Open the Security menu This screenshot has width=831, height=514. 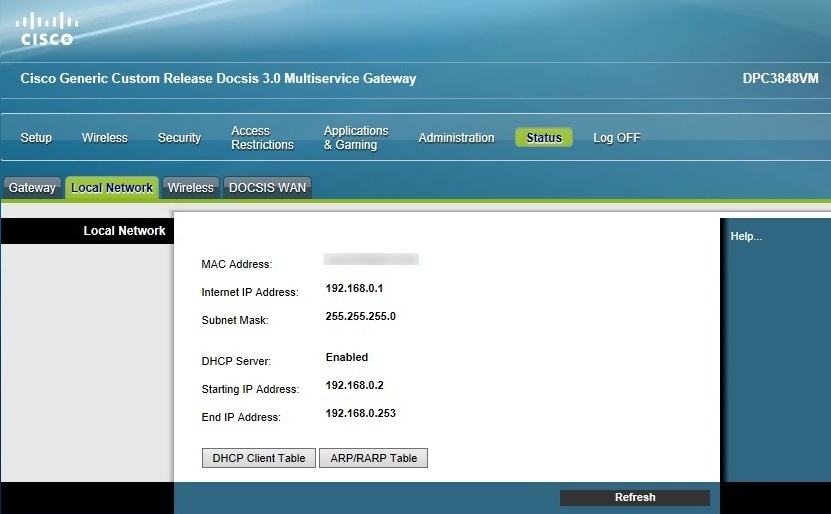click(x=179, y=138)
